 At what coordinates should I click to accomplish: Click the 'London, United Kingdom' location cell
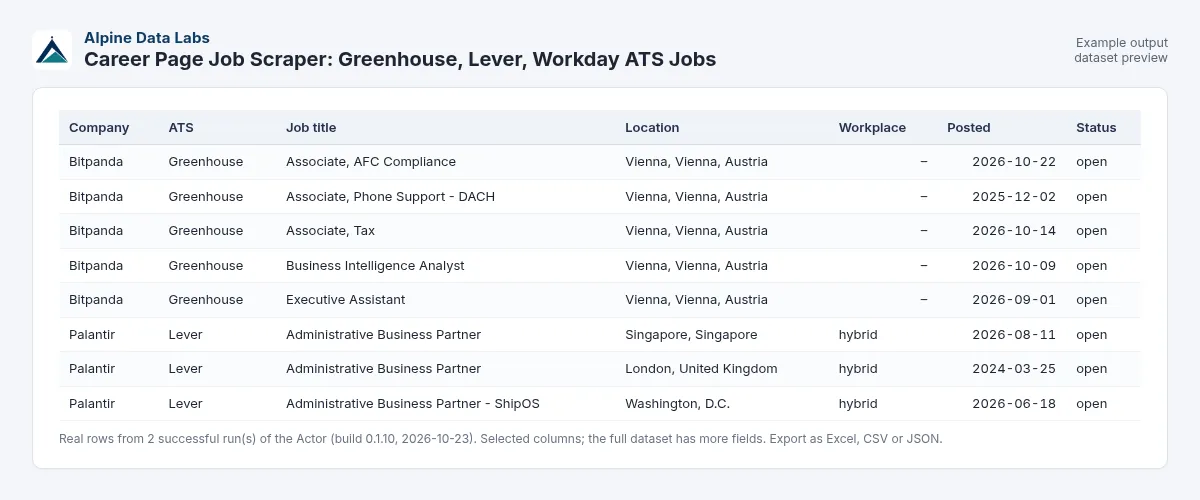701,369
